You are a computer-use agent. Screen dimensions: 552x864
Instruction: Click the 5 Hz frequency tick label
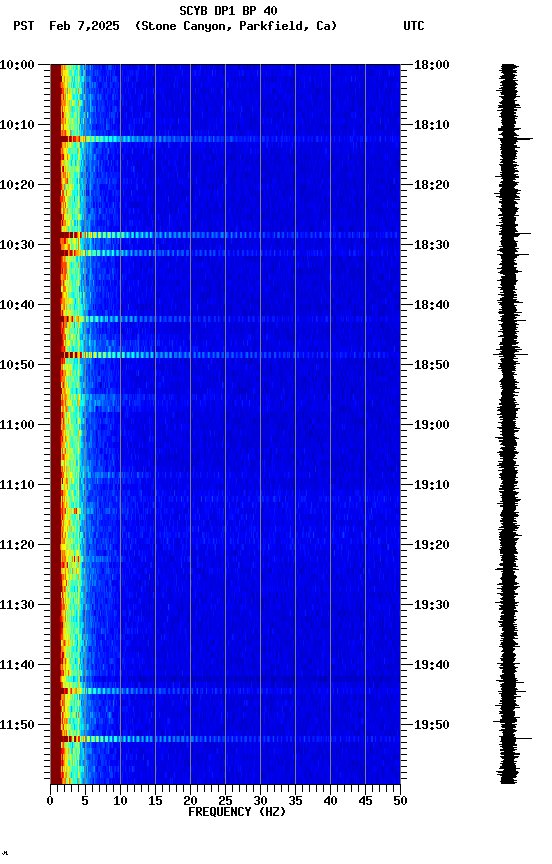(85, 801)
